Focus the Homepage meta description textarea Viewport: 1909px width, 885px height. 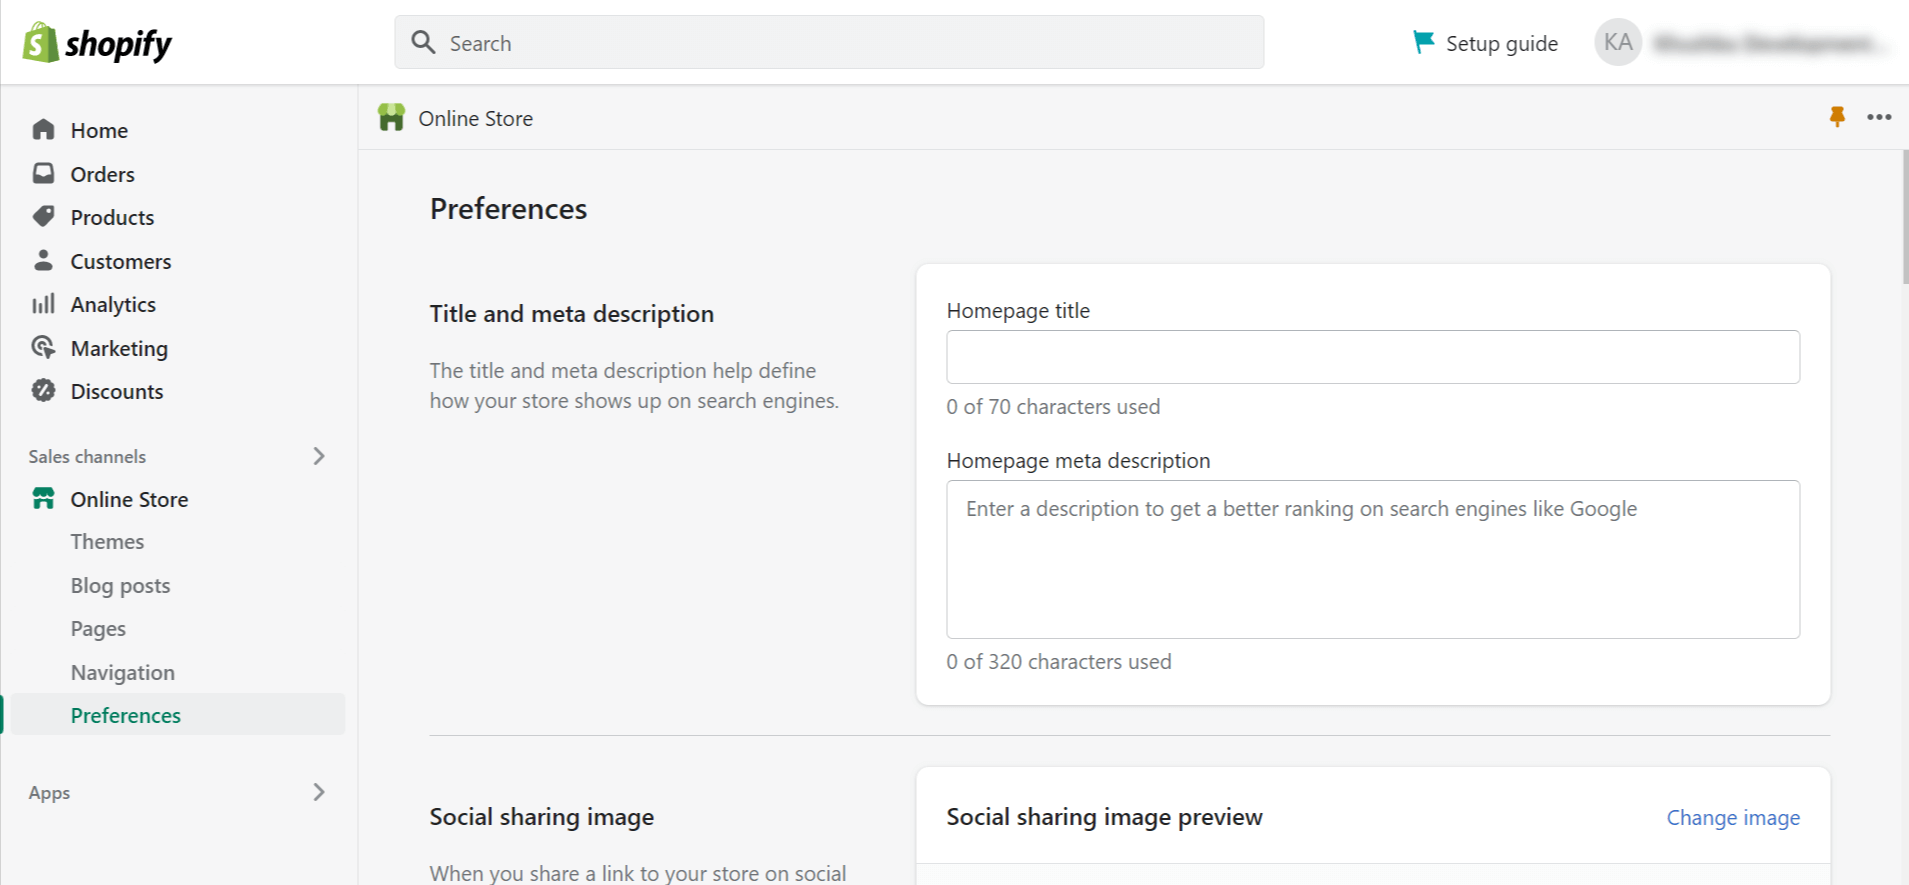(x=1373, y=559)
